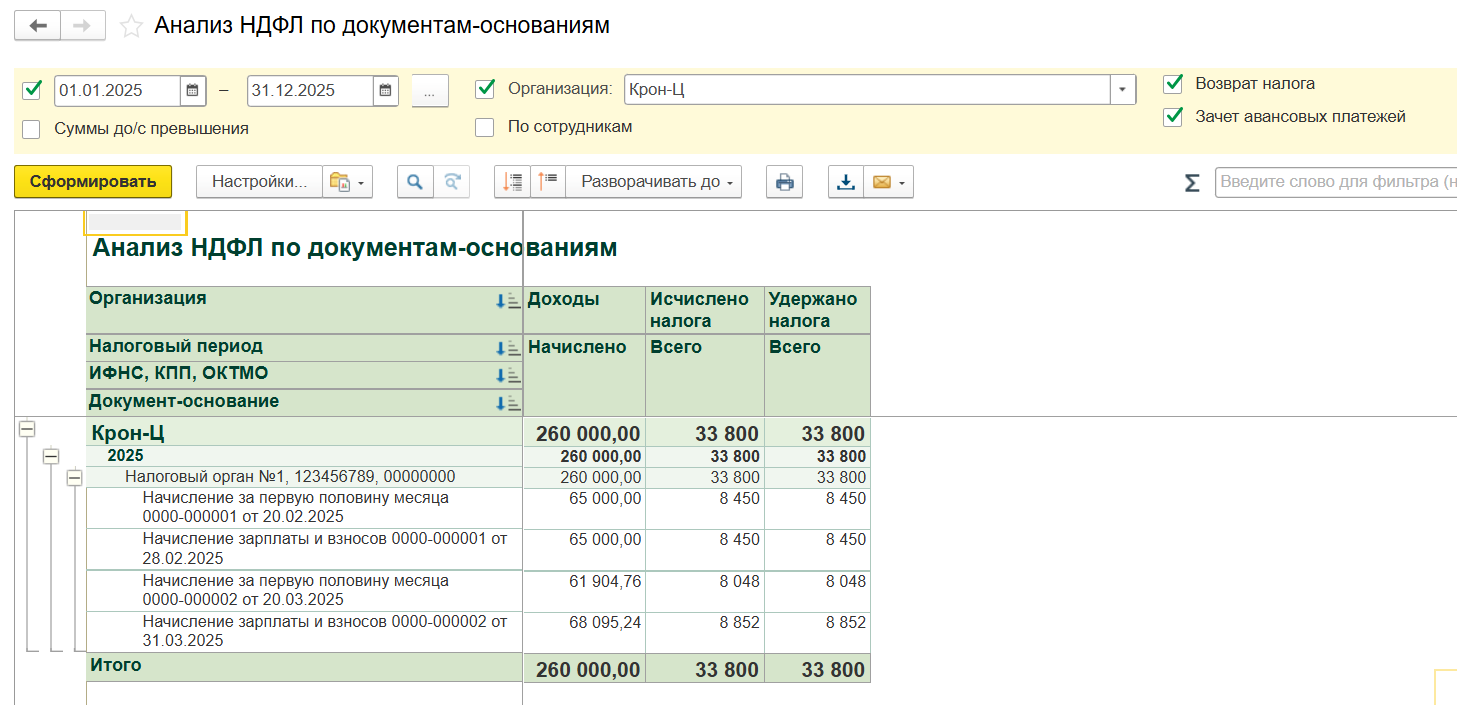Toggle the Организация checkbox
Image resolution: width=1457 pixels, height=705 pixels.
click(485, 89)
